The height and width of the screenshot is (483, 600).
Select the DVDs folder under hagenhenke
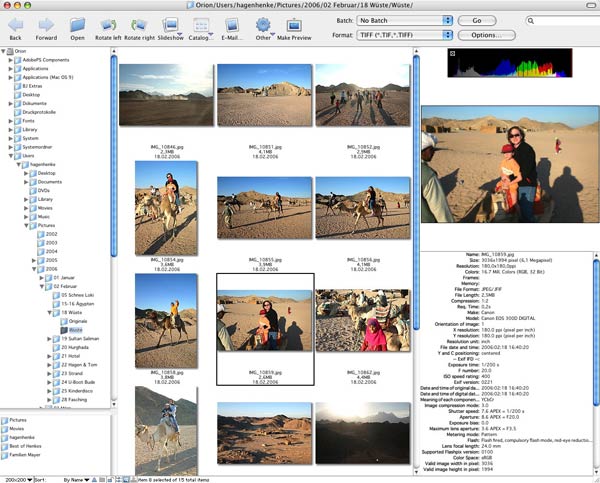coord(40,191)
